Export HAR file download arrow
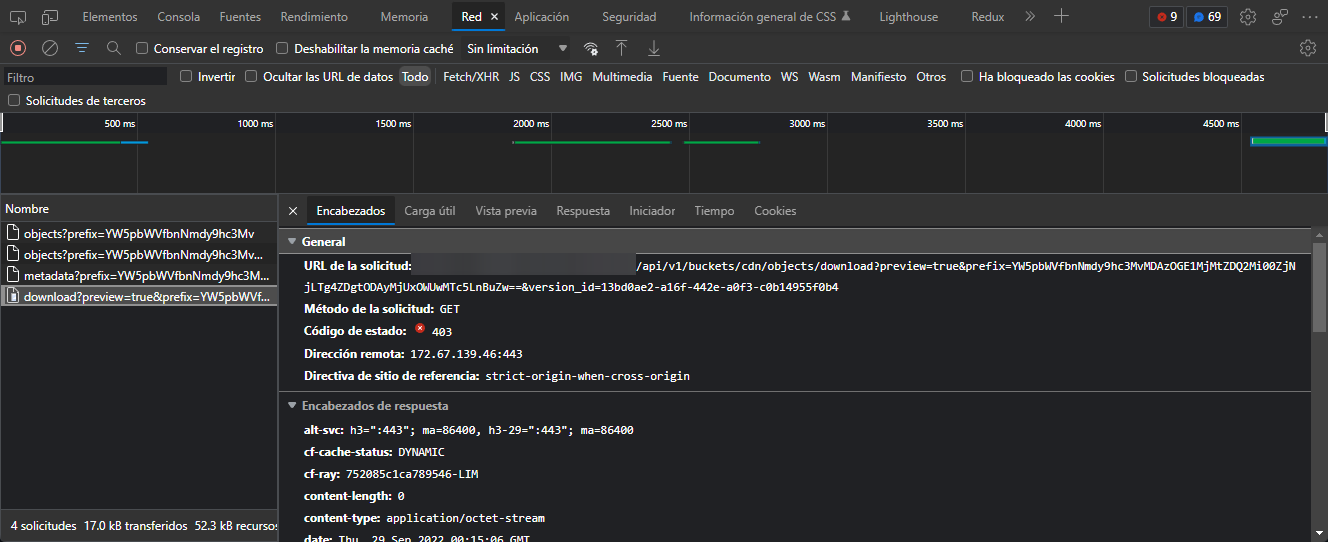 (x=653, y=48)
